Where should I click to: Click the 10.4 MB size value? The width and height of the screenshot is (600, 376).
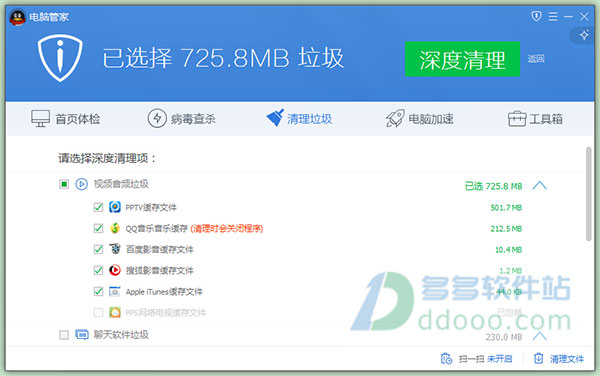pos(508,250)
